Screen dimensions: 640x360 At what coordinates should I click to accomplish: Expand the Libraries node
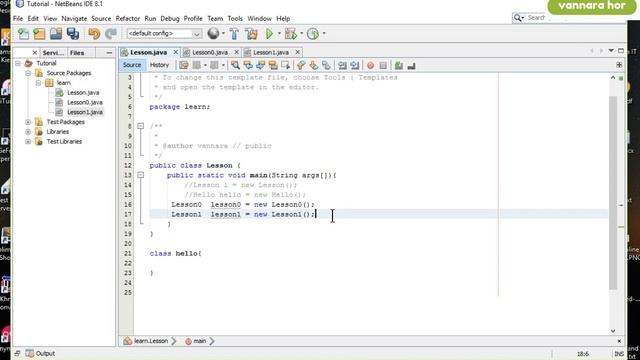click(28, 132)
